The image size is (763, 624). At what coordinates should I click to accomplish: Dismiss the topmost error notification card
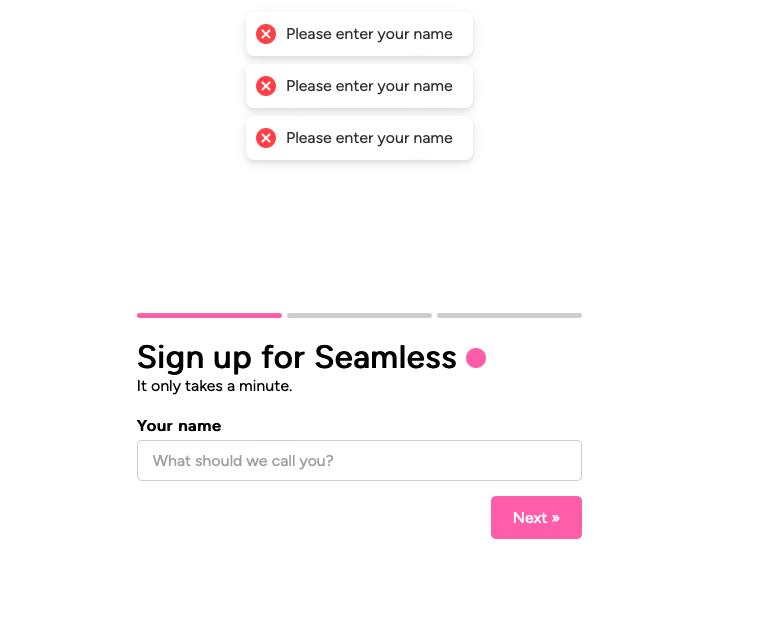[359, 34]
